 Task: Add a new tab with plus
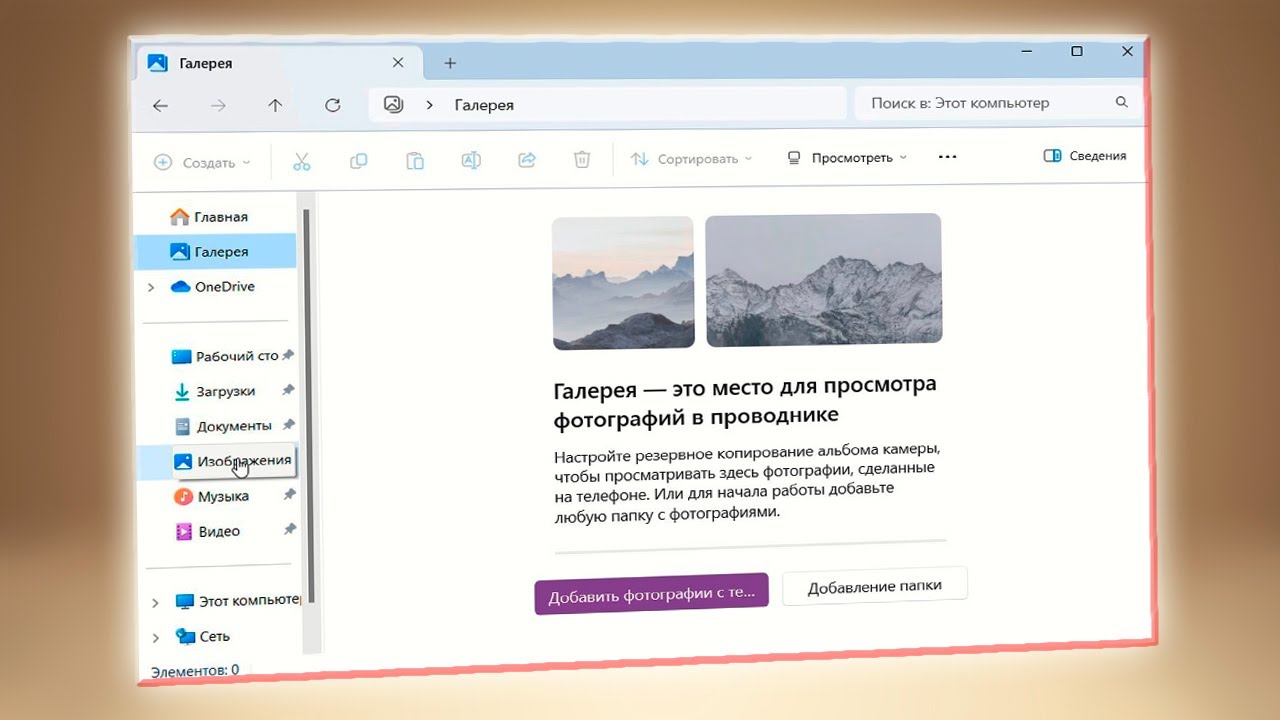tap(450, 63)
